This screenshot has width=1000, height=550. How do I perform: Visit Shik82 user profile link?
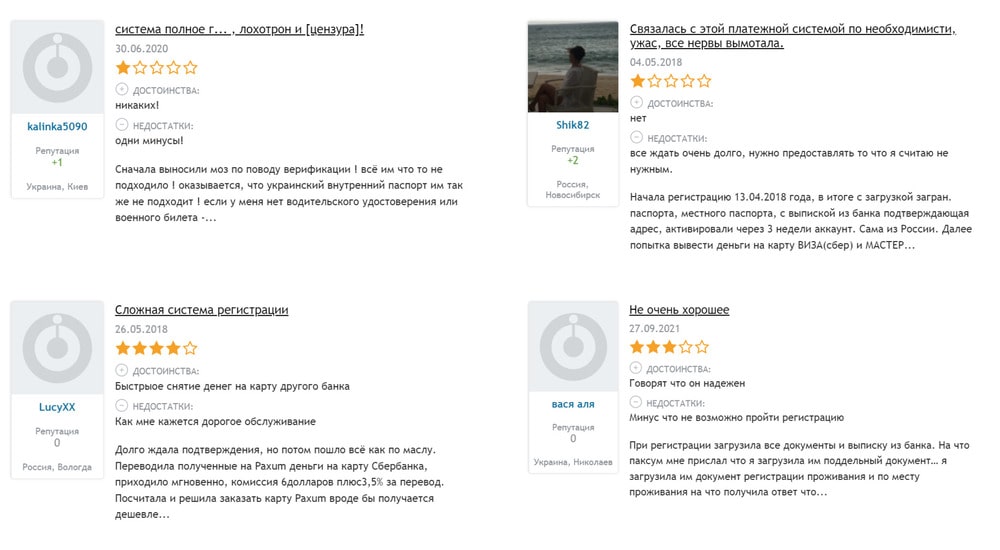573,125
